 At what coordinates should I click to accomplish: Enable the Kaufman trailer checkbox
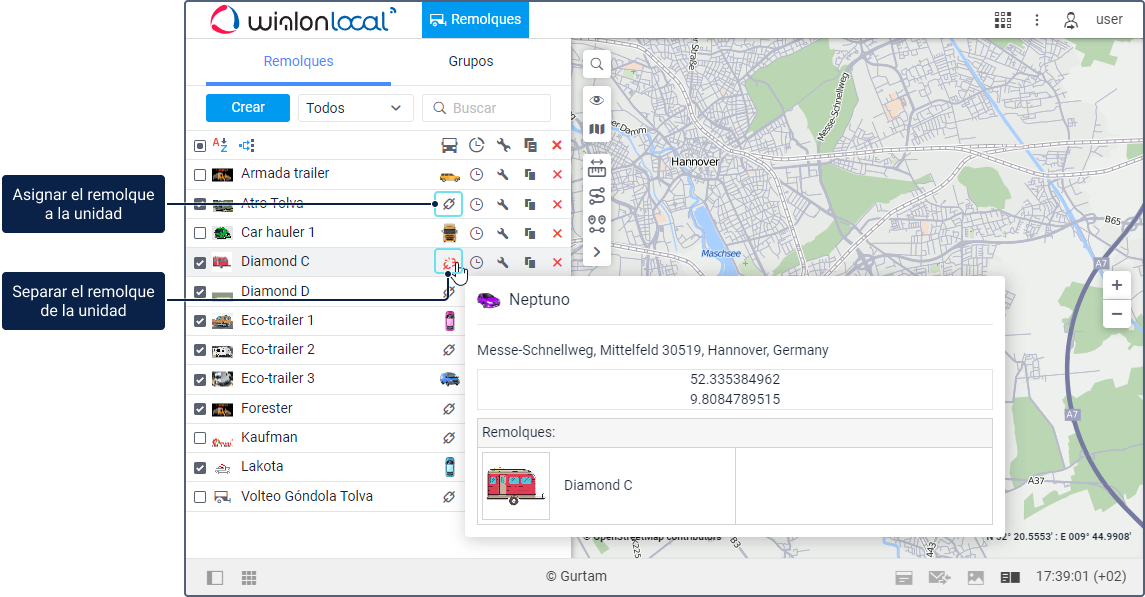pos(200,438)
